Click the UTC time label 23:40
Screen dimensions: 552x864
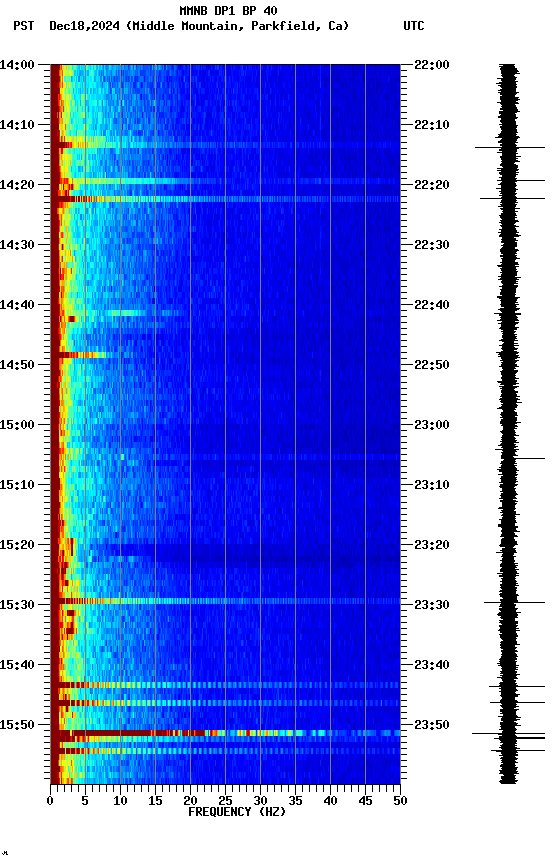[432, 665]
